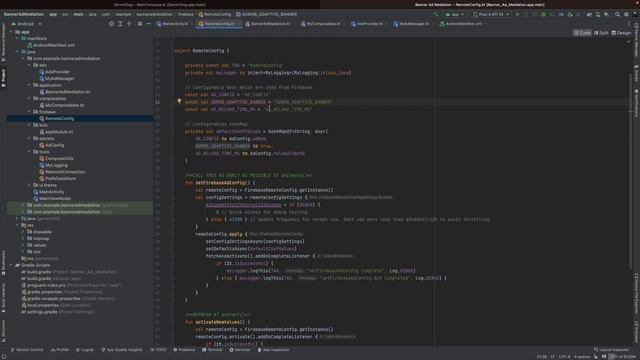Collapse the ads package
640x360 pixels.
click(x=29, y=65)
